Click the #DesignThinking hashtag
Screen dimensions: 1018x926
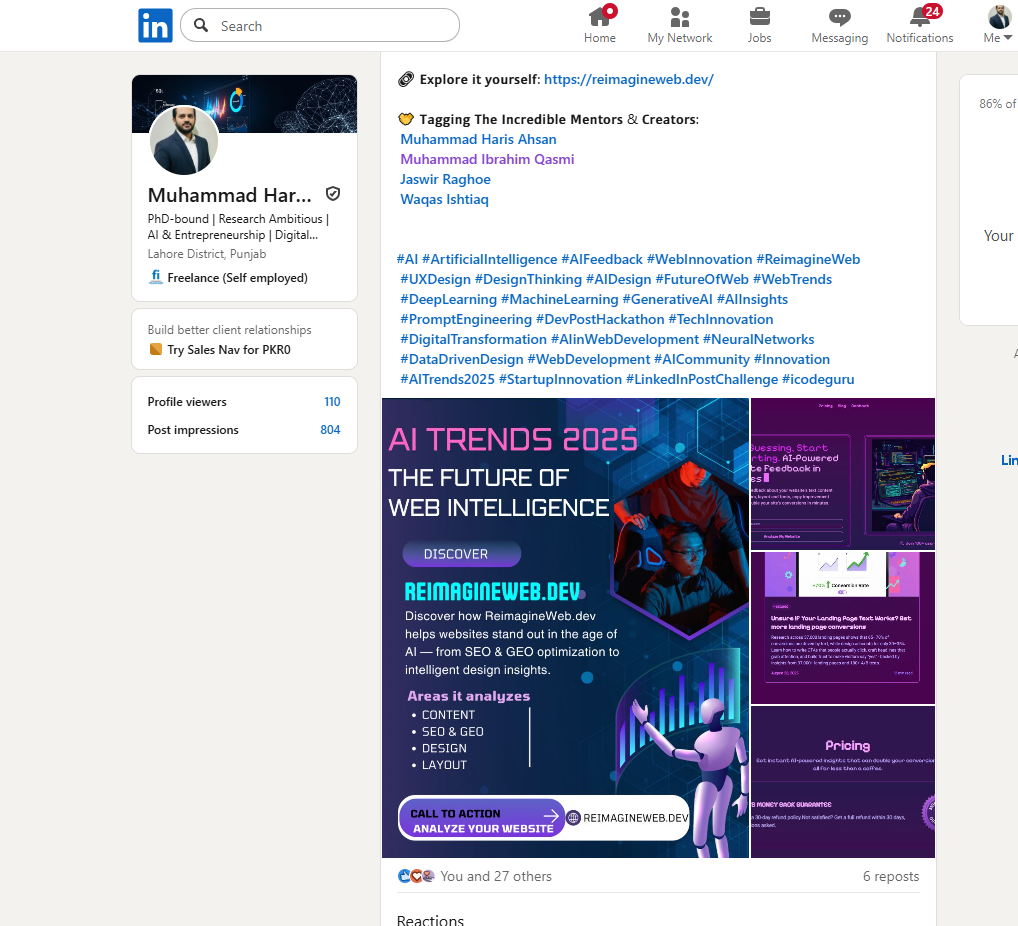click(528, 279)
